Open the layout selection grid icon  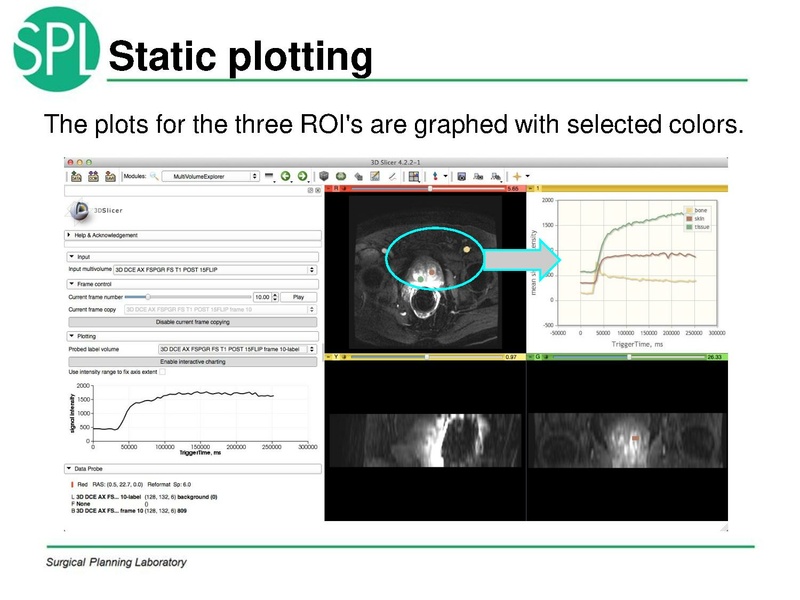click(x=414, y=176)
